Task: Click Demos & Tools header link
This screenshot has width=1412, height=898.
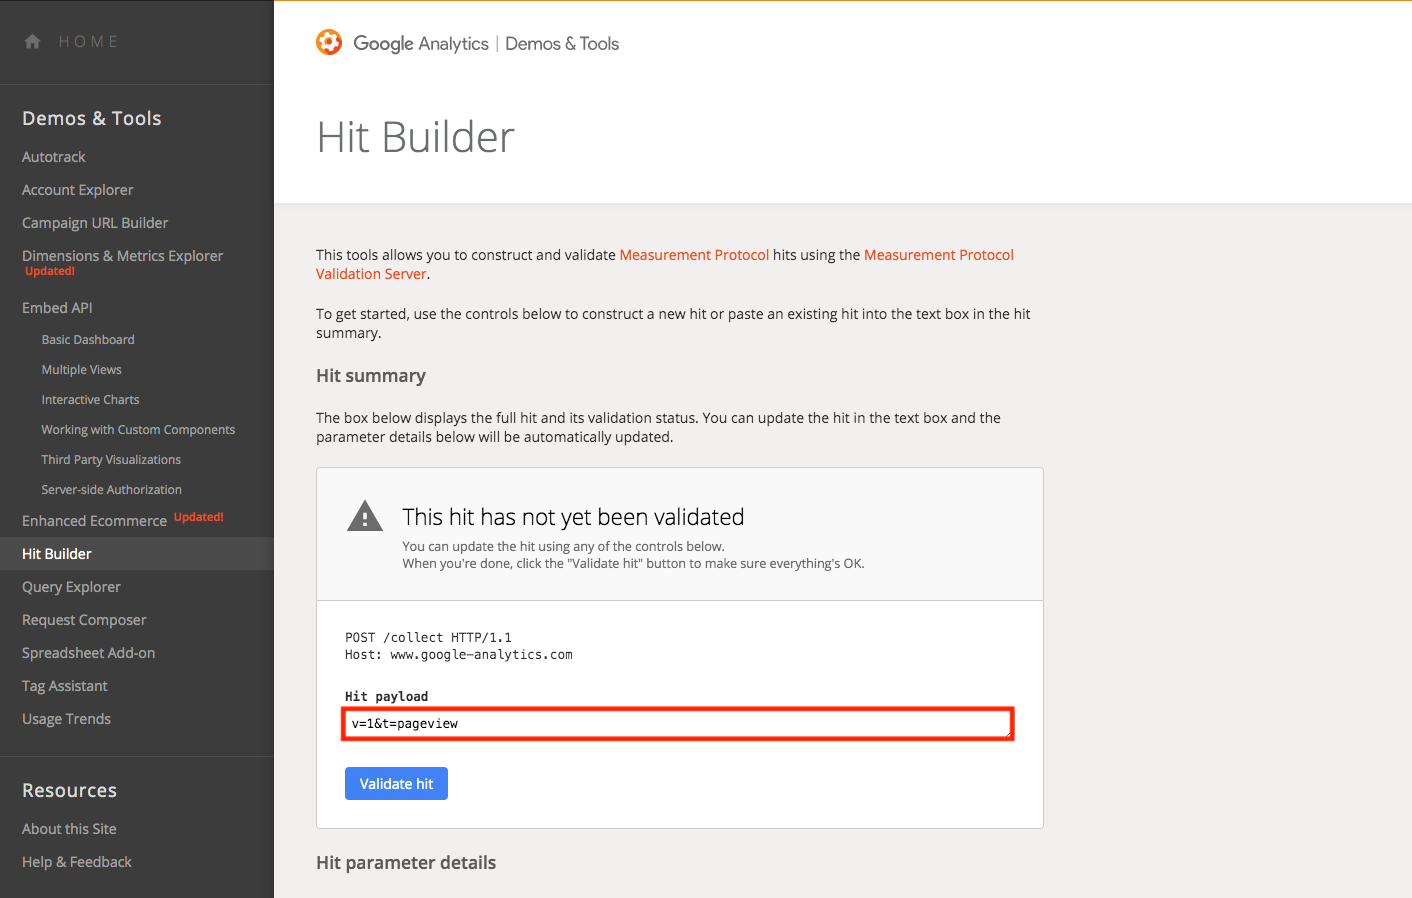Action: click(x=562, y=43)
